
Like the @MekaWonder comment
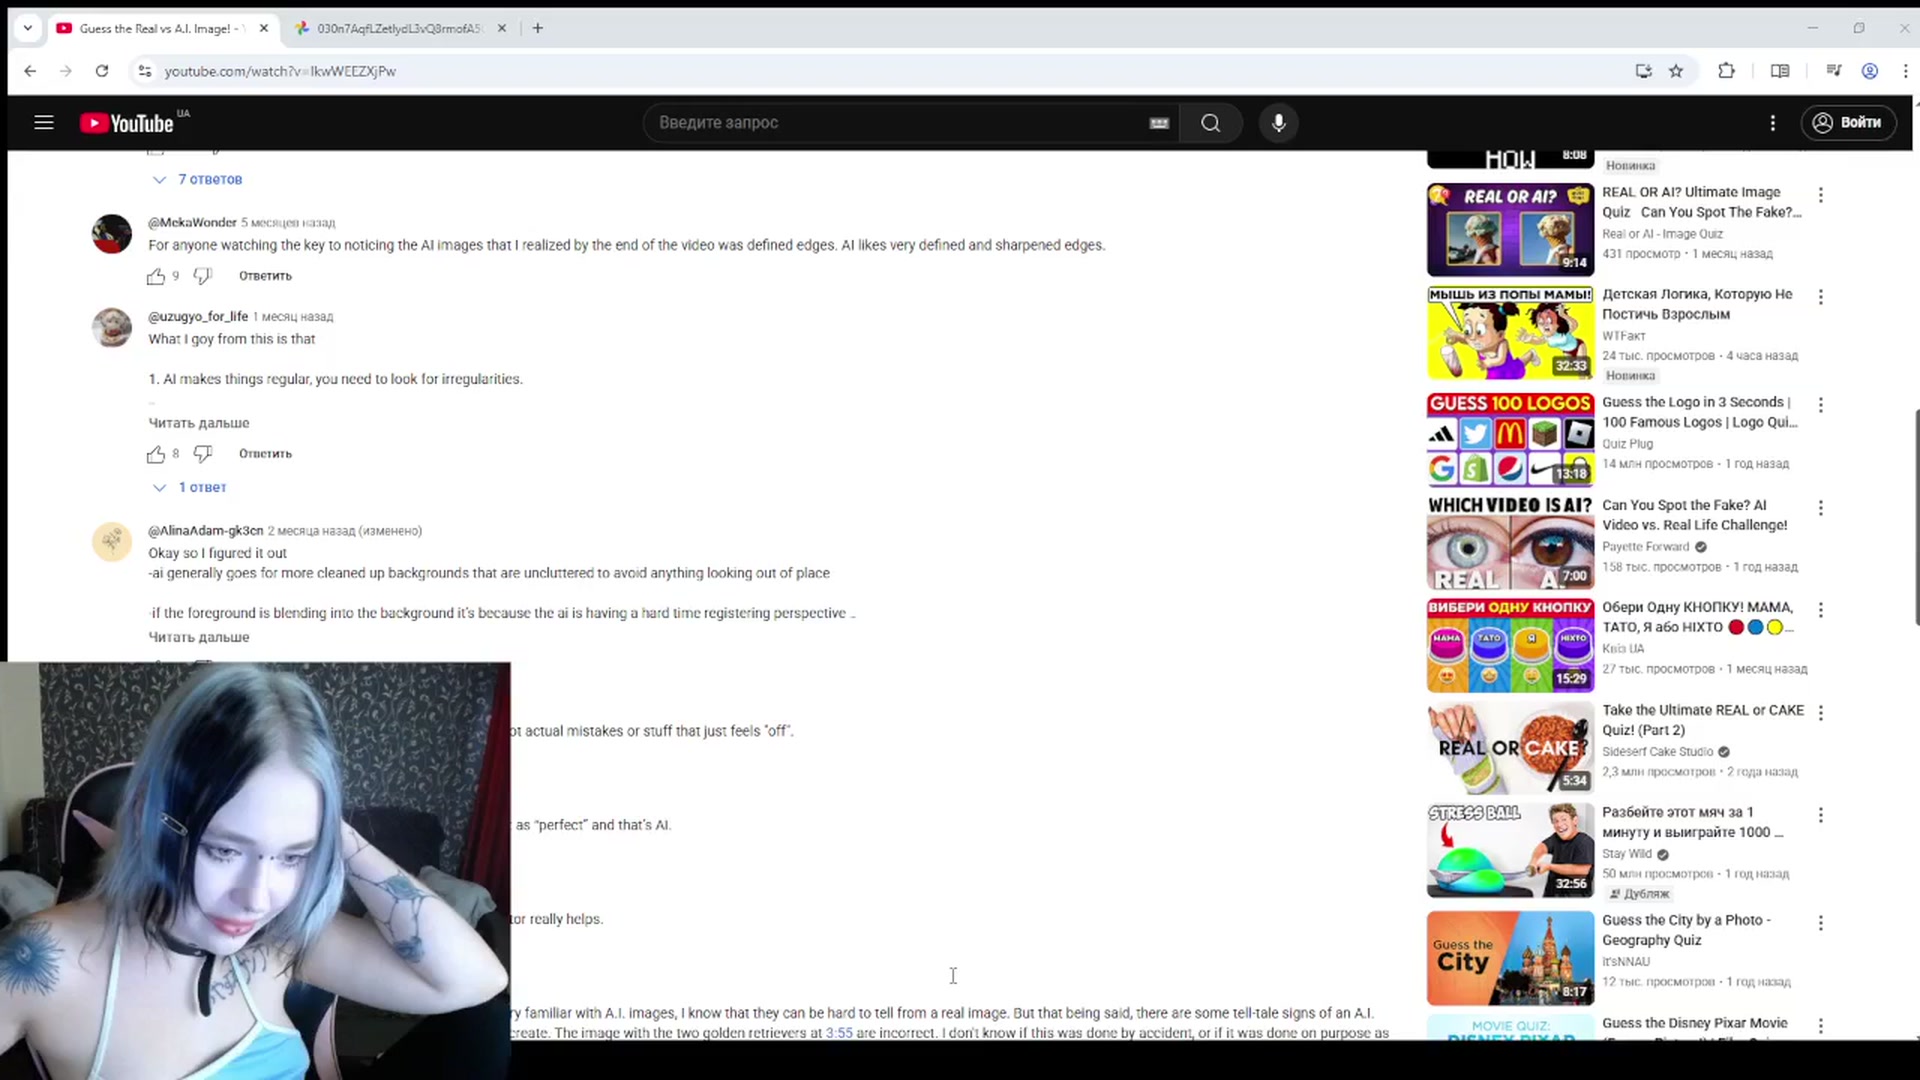tap(156, 276)
